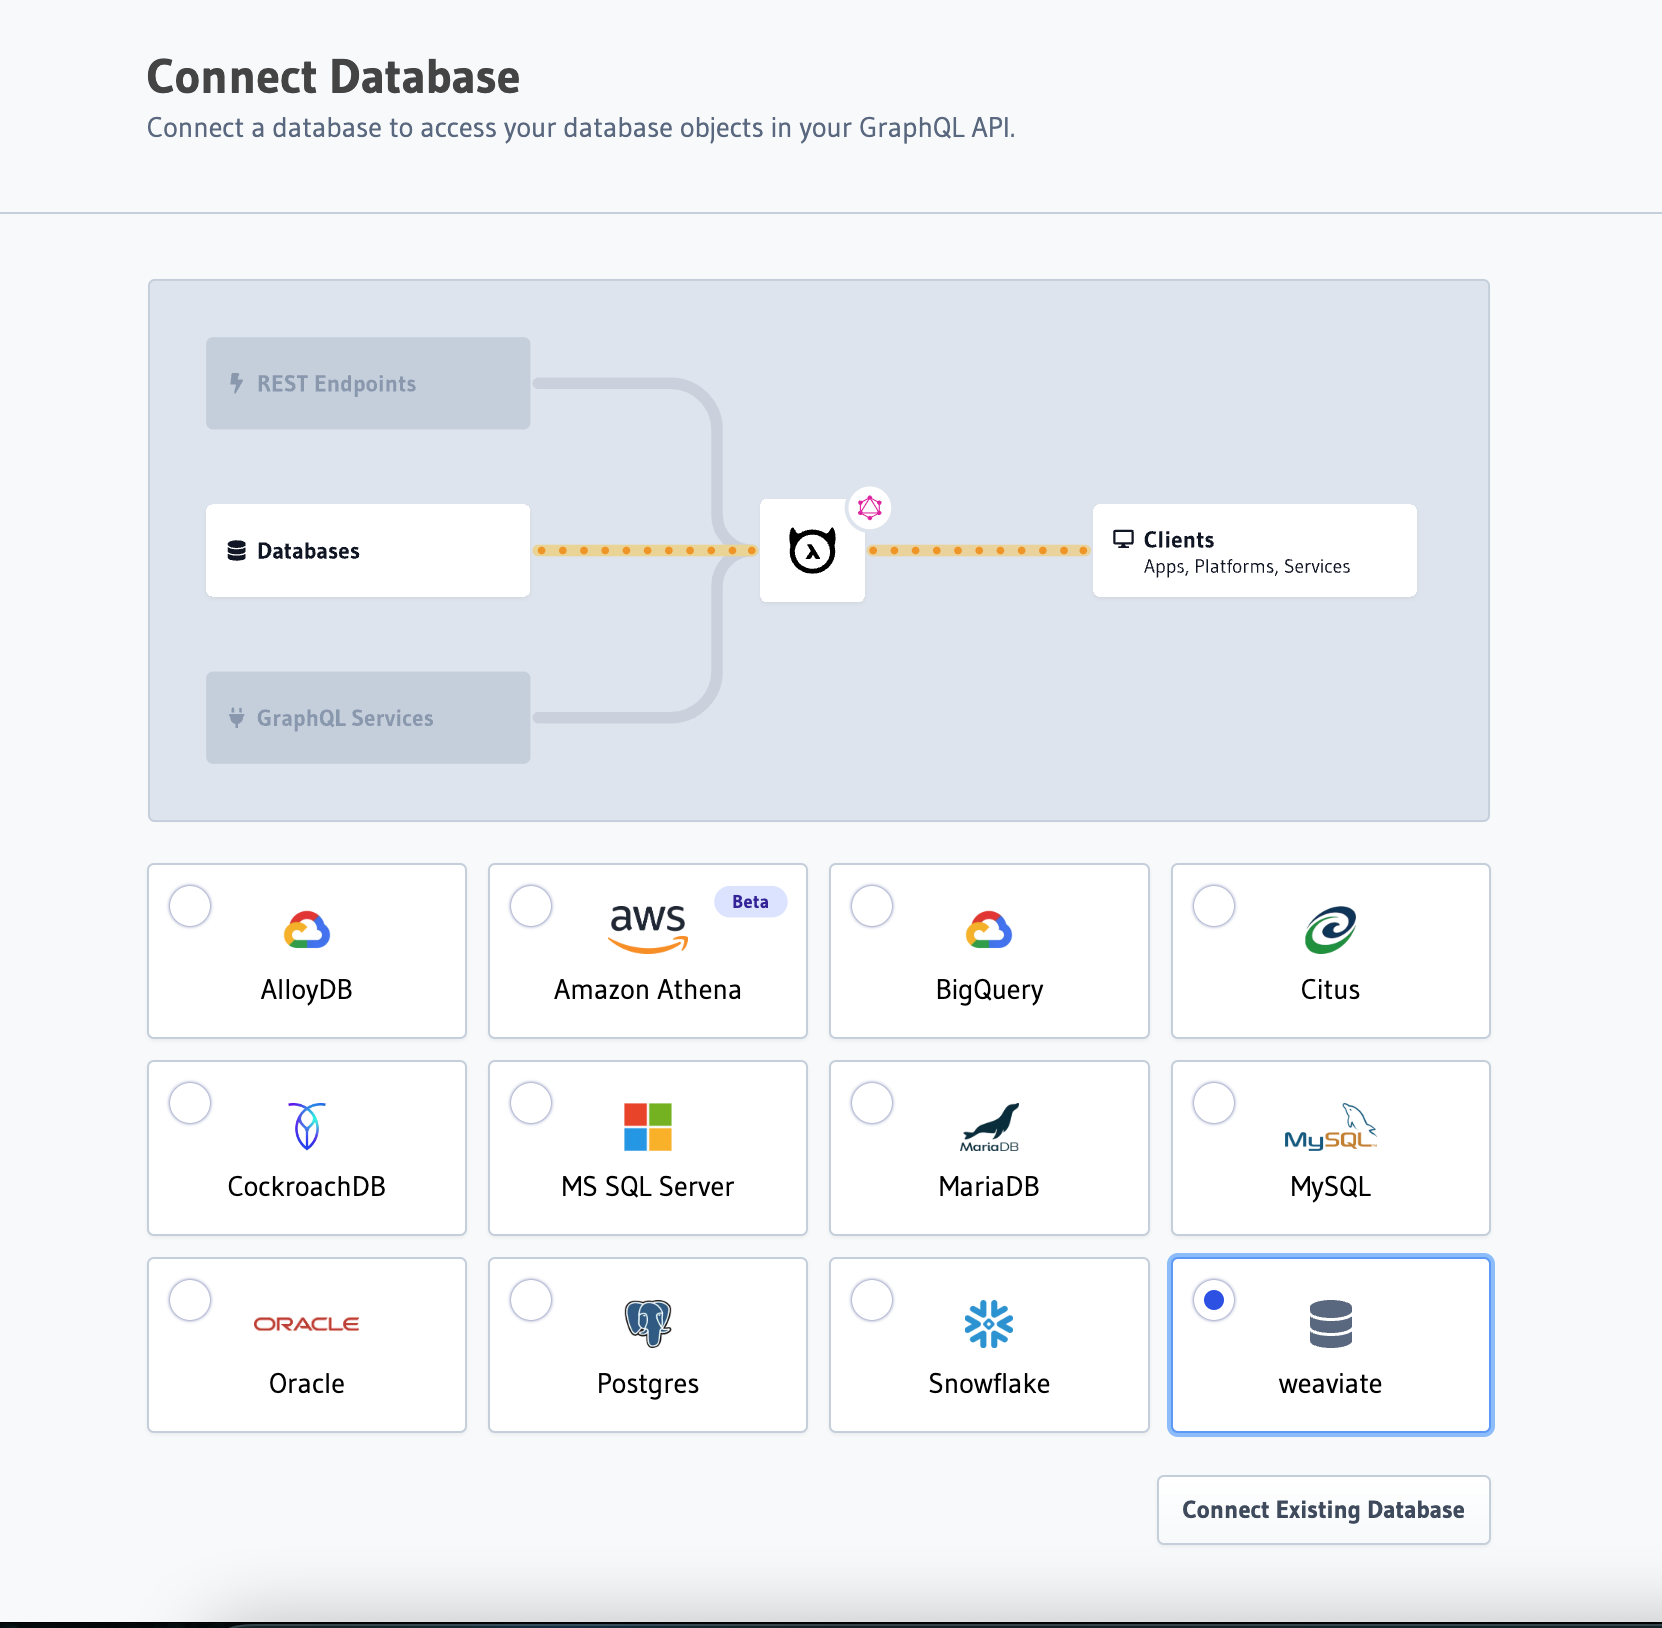Select the Amazon Athena logo
1662x1628 pixels.
pos(647,926)
